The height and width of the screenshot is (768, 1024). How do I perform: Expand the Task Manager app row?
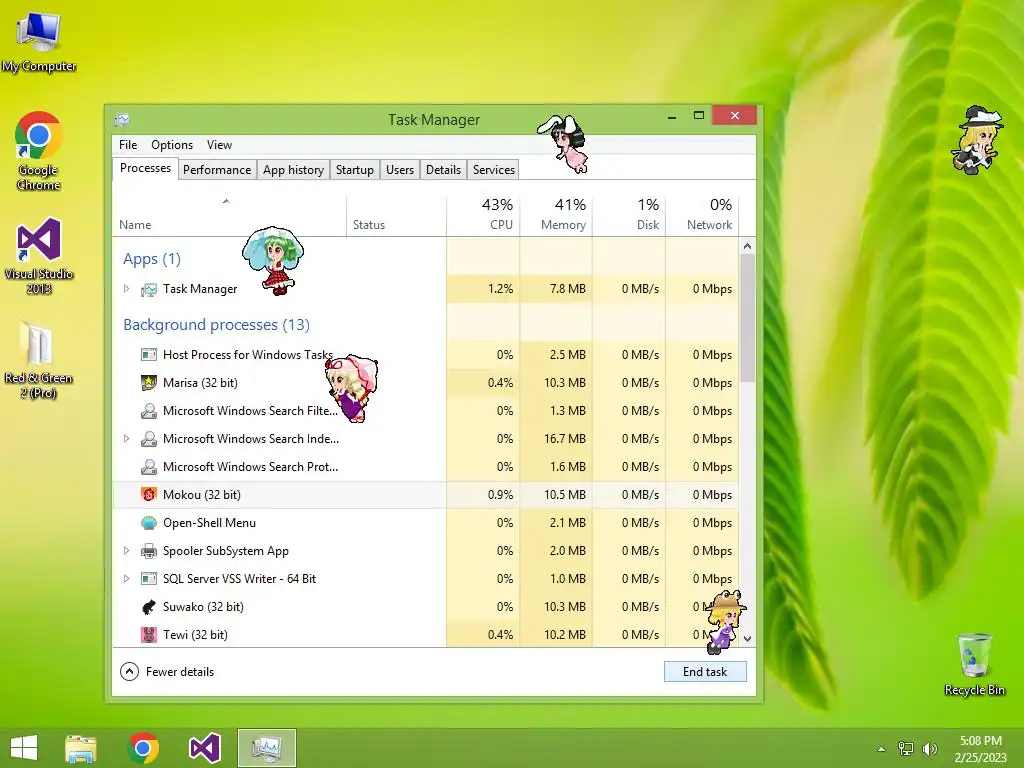pos(127,289)
